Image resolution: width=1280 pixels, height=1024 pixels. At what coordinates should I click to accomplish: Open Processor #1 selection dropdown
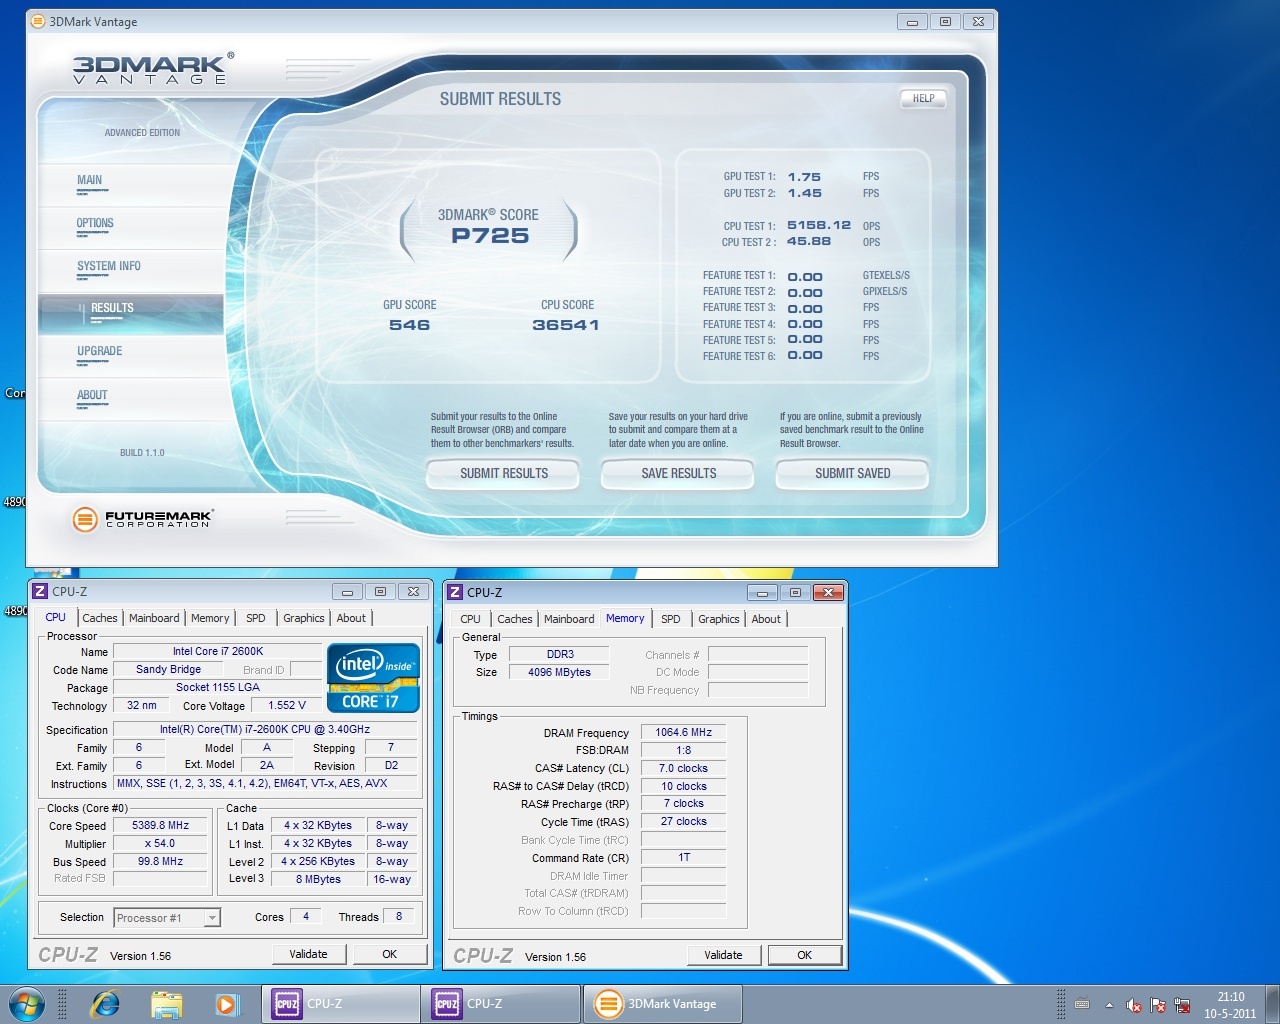point(167,918)
